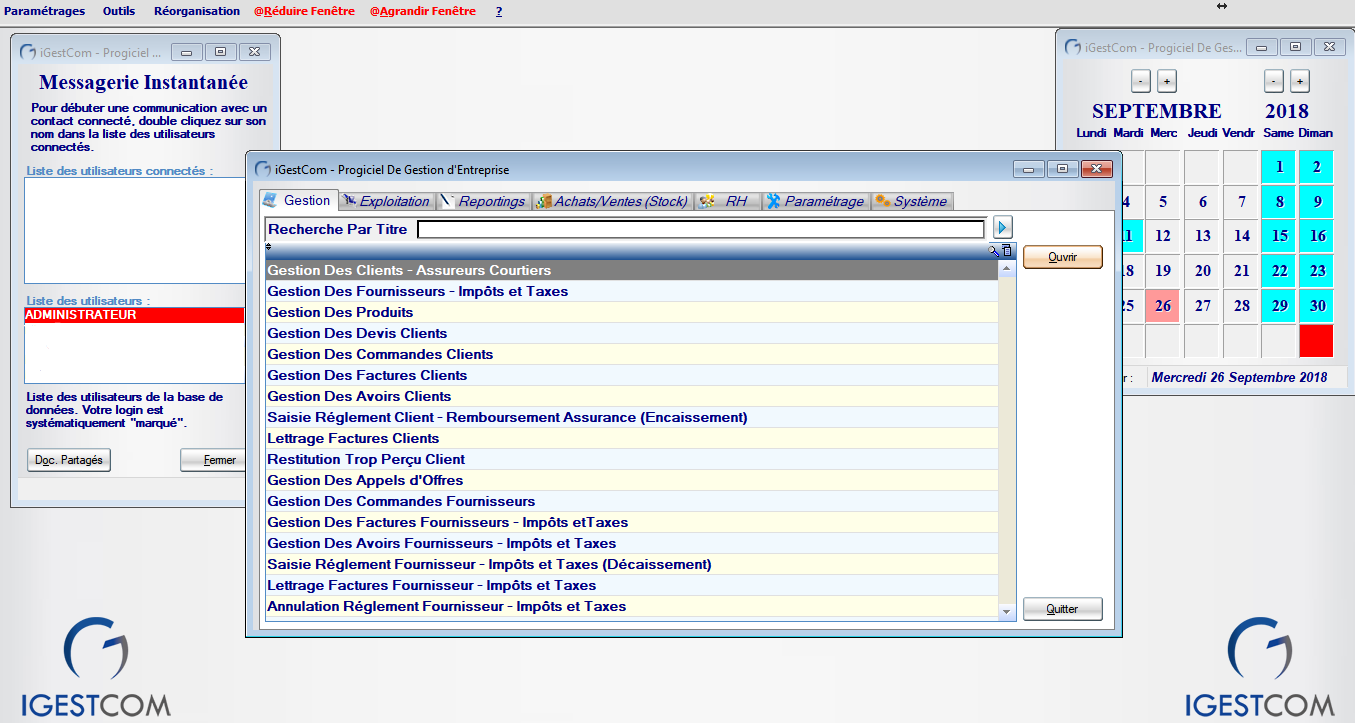Click day 28 in the calendar

(1241, 306)
